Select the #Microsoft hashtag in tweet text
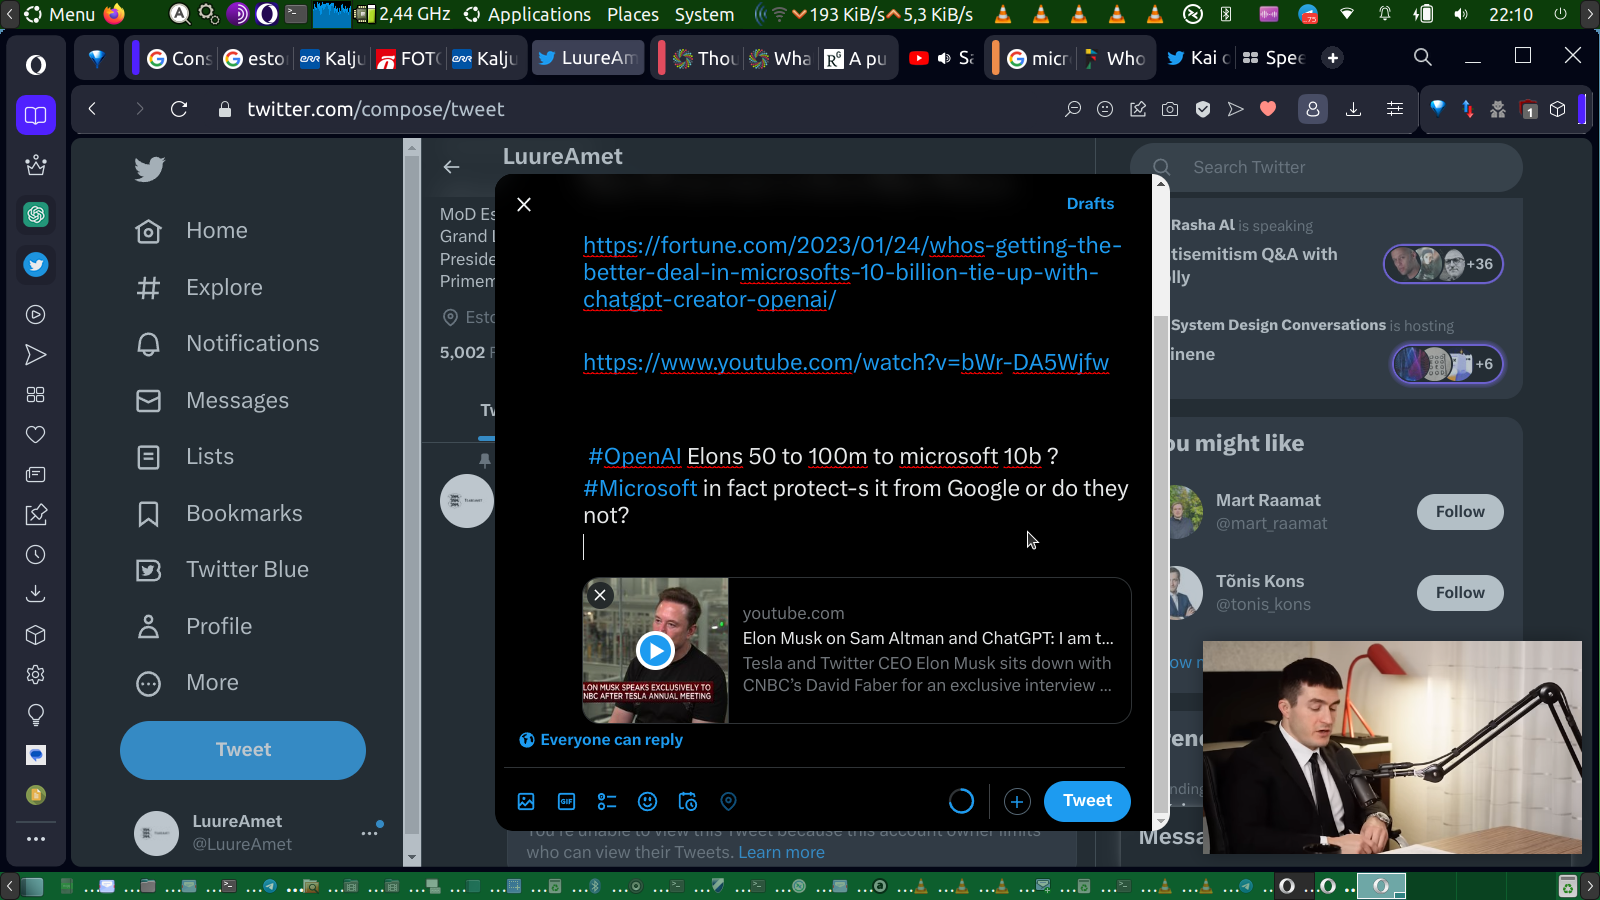The image size is (1600, 900). (640, 488)
